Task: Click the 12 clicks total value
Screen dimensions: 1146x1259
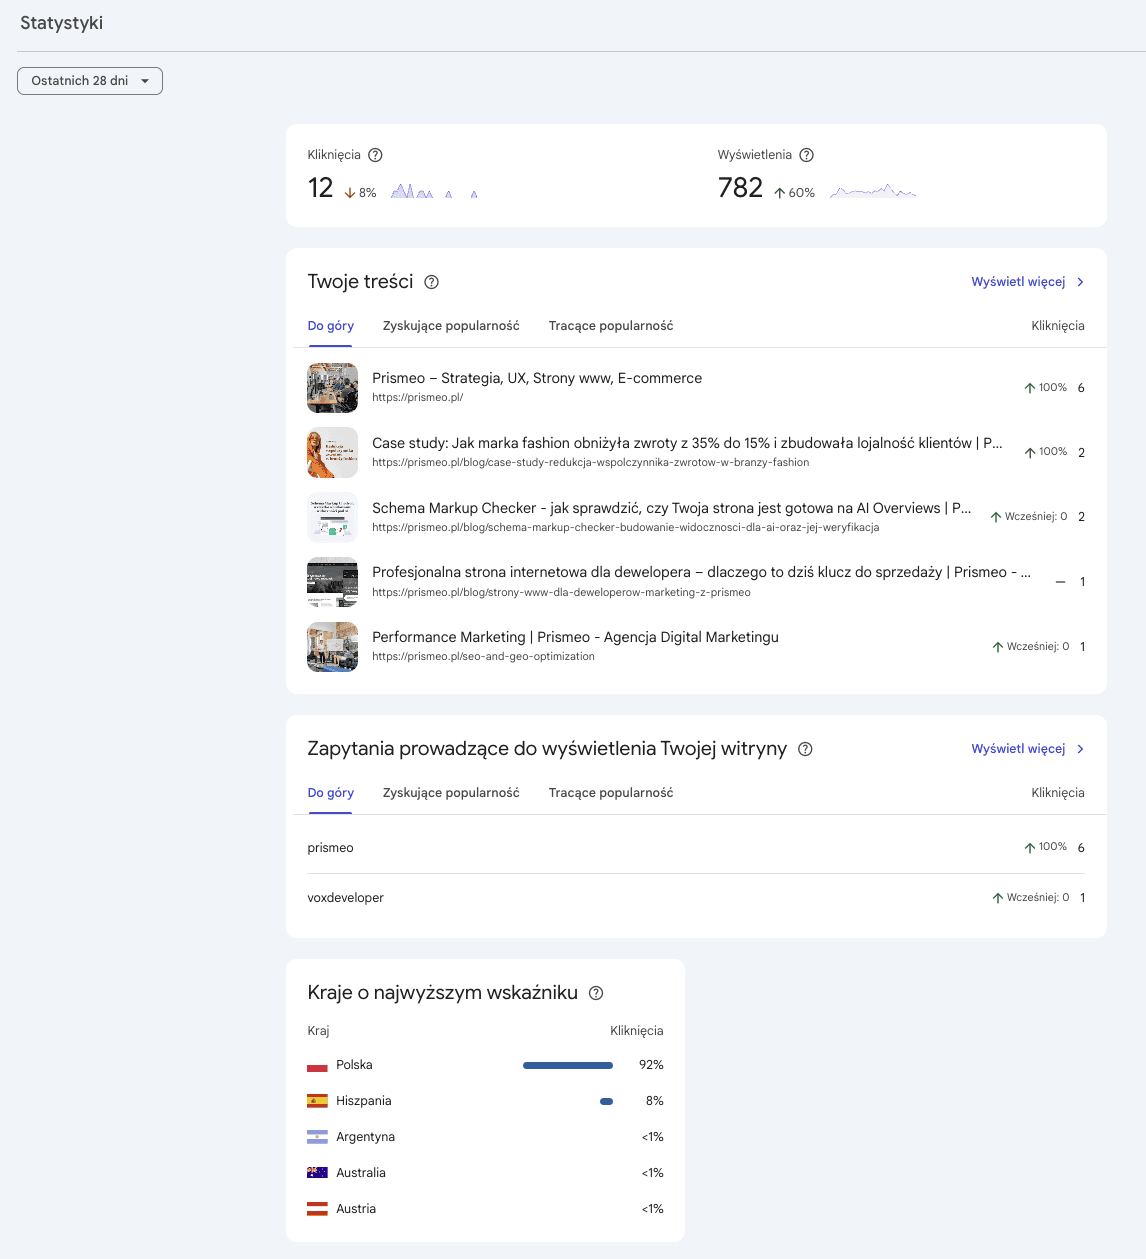Action: (320, 188)
